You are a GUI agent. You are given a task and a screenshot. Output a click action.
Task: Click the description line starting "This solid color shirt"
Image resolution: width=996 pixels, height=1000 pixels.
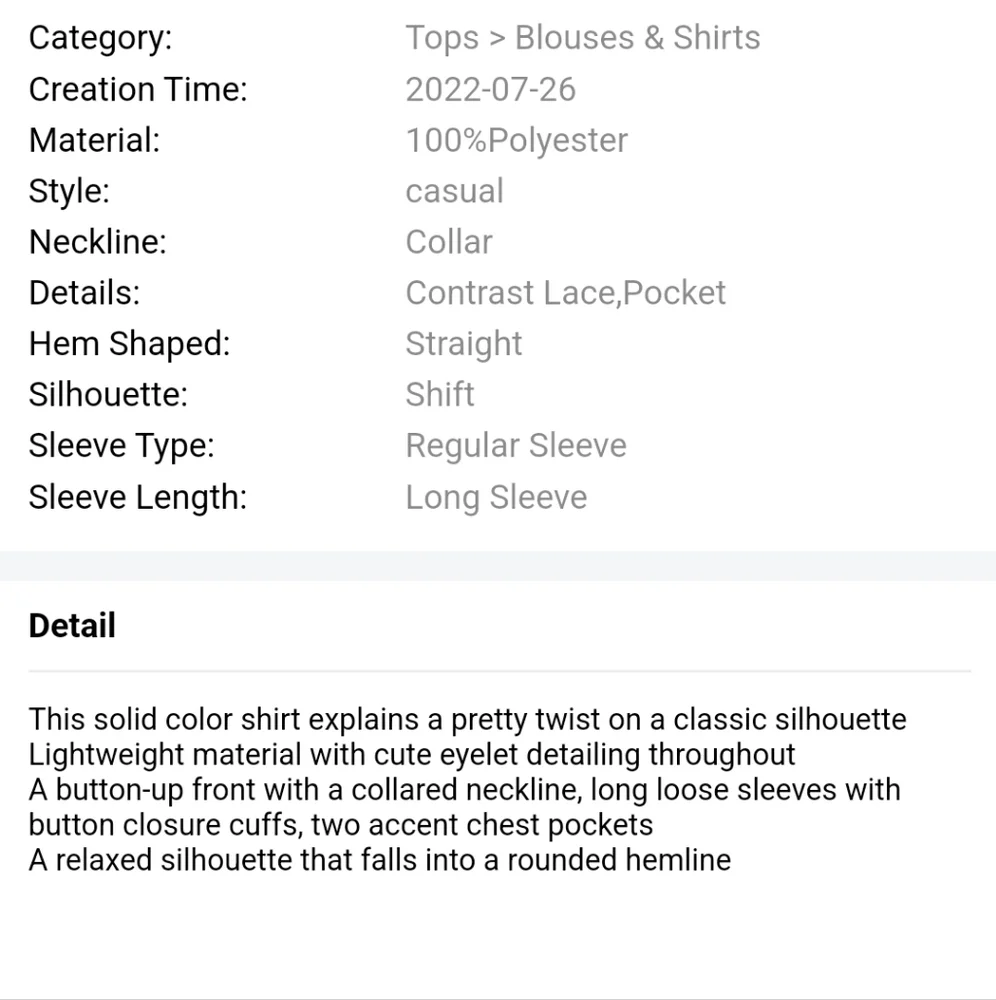[x=467, y=720]
